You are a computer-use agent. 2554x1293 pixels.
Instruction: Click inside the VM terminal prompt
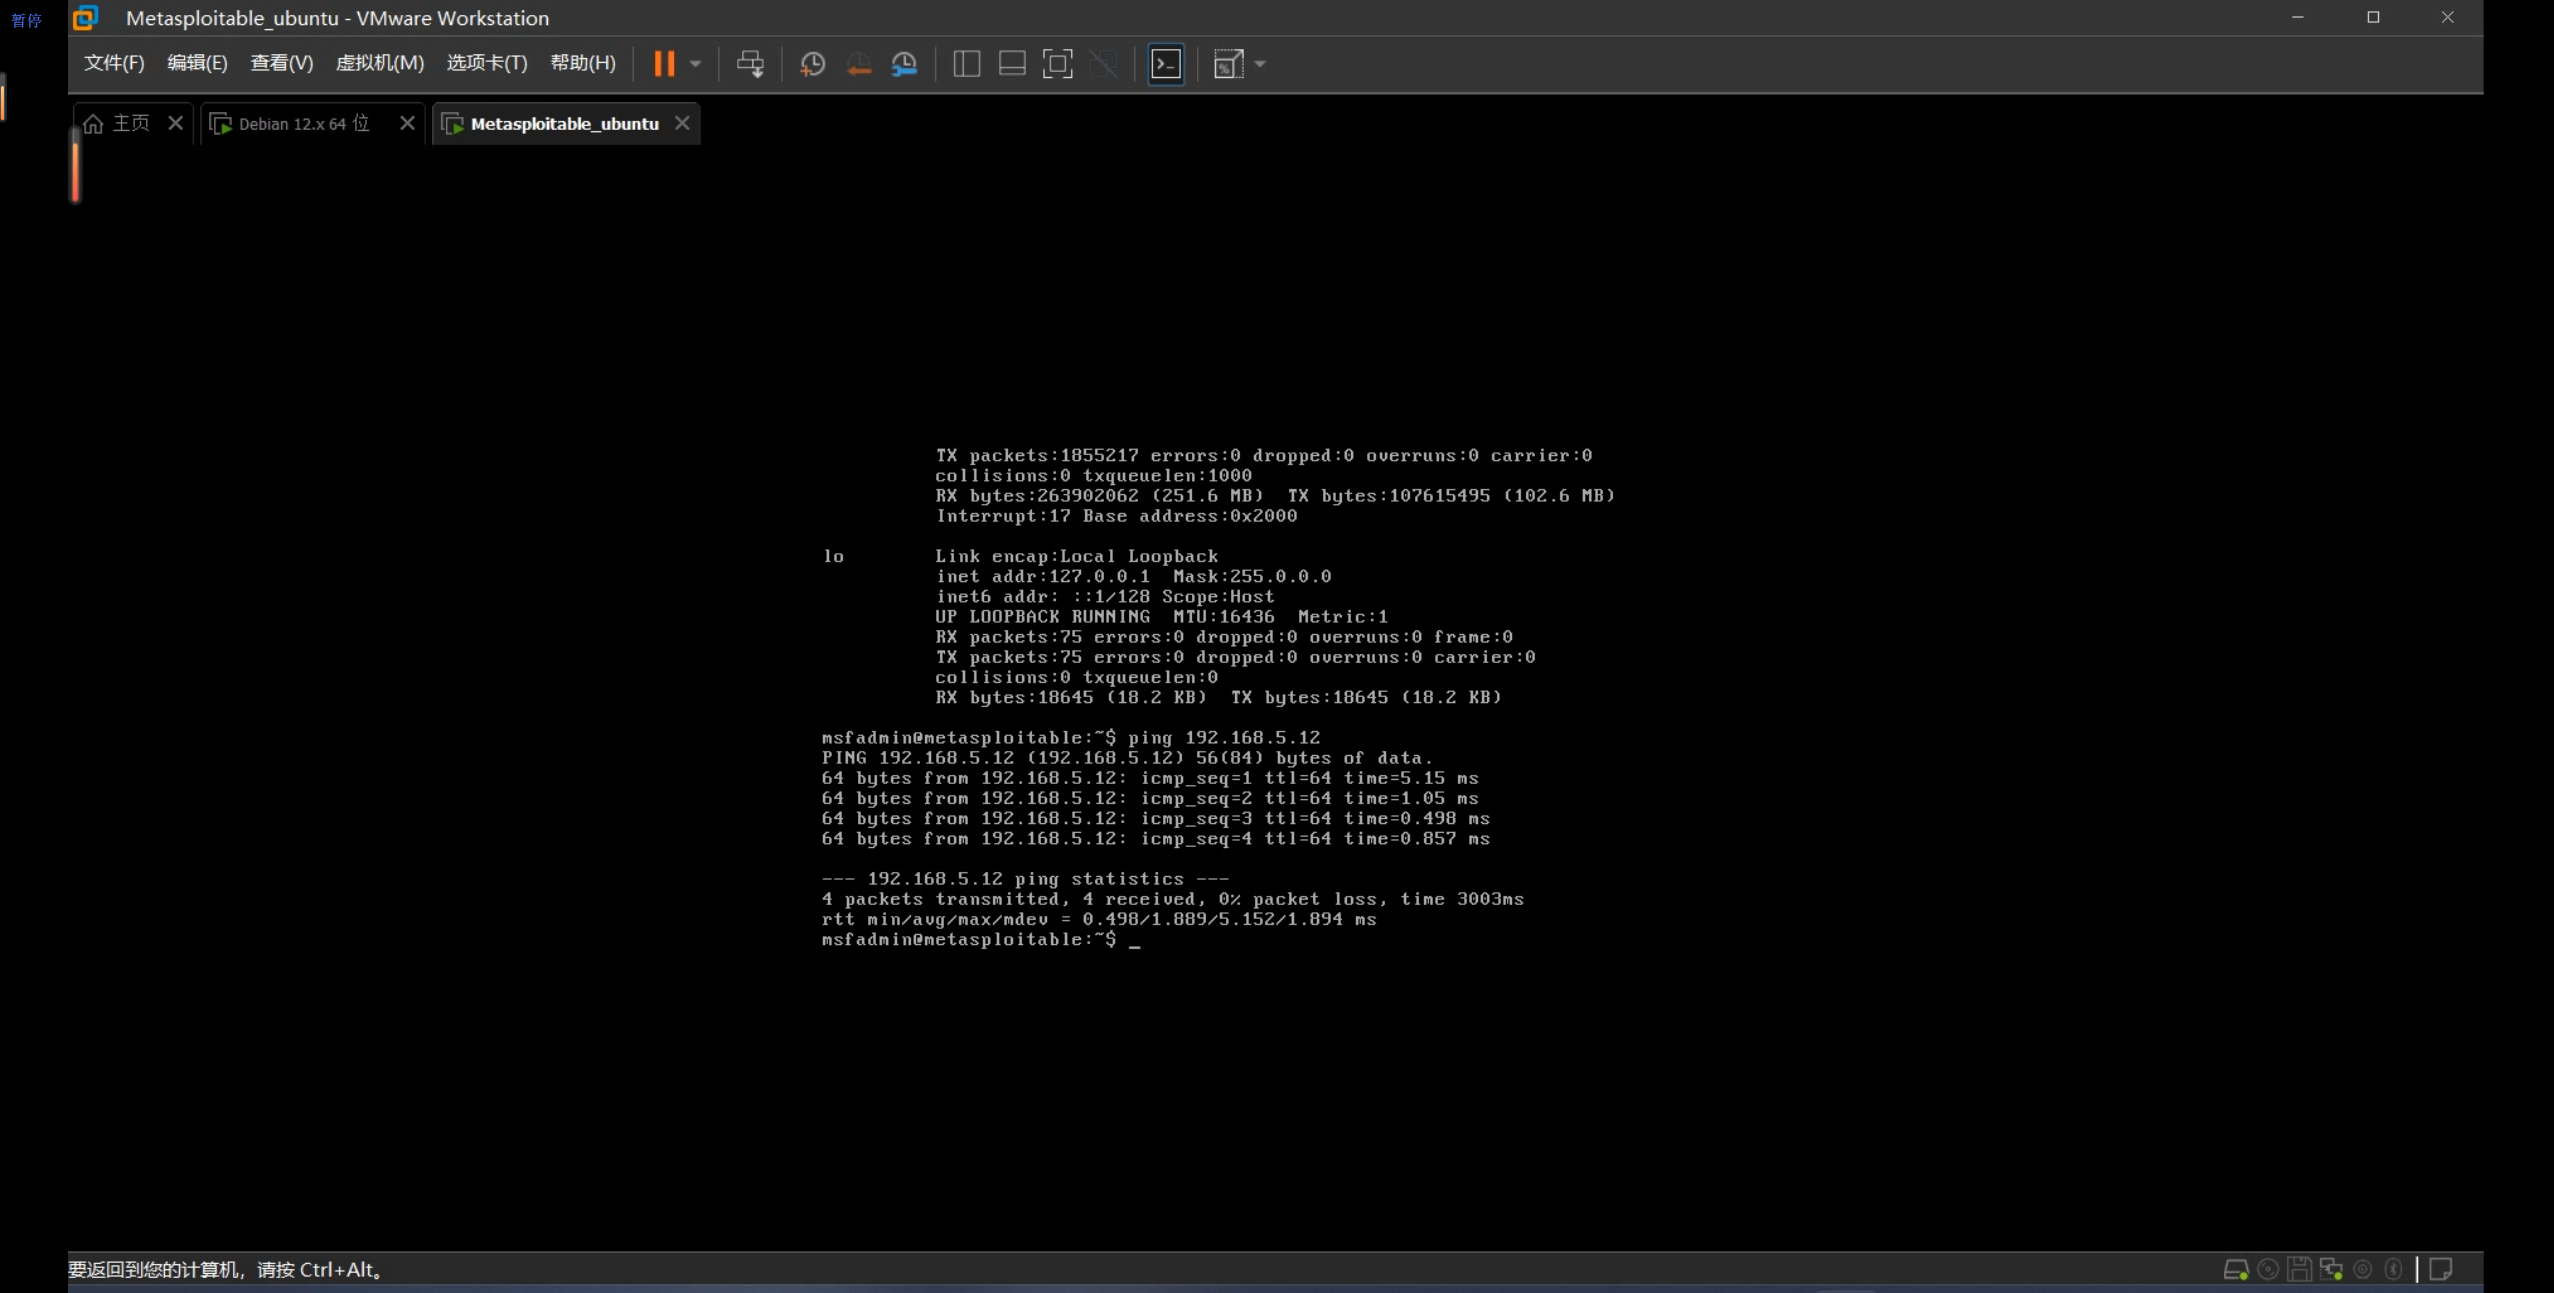(x=1135, y=940)
